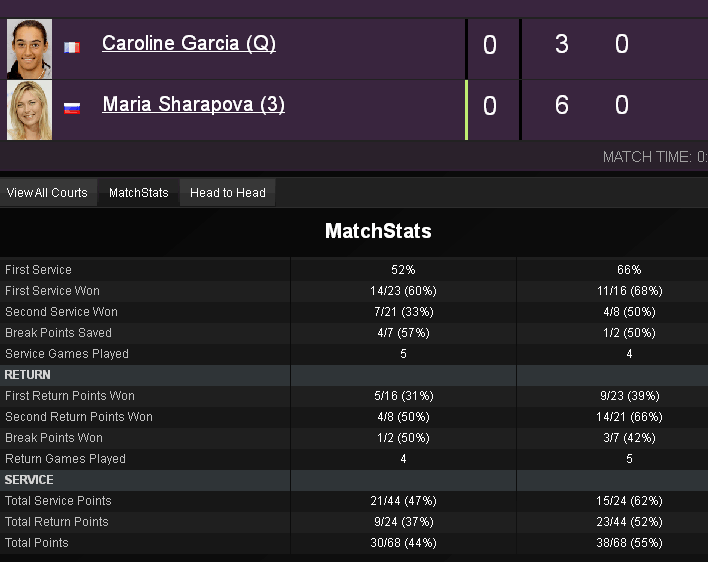Image resolution: width=708 pixels, height=562 pixels.
Task: Click Sharapova's set score of 6
Action: pyautogui.click(x=561, y=106)
